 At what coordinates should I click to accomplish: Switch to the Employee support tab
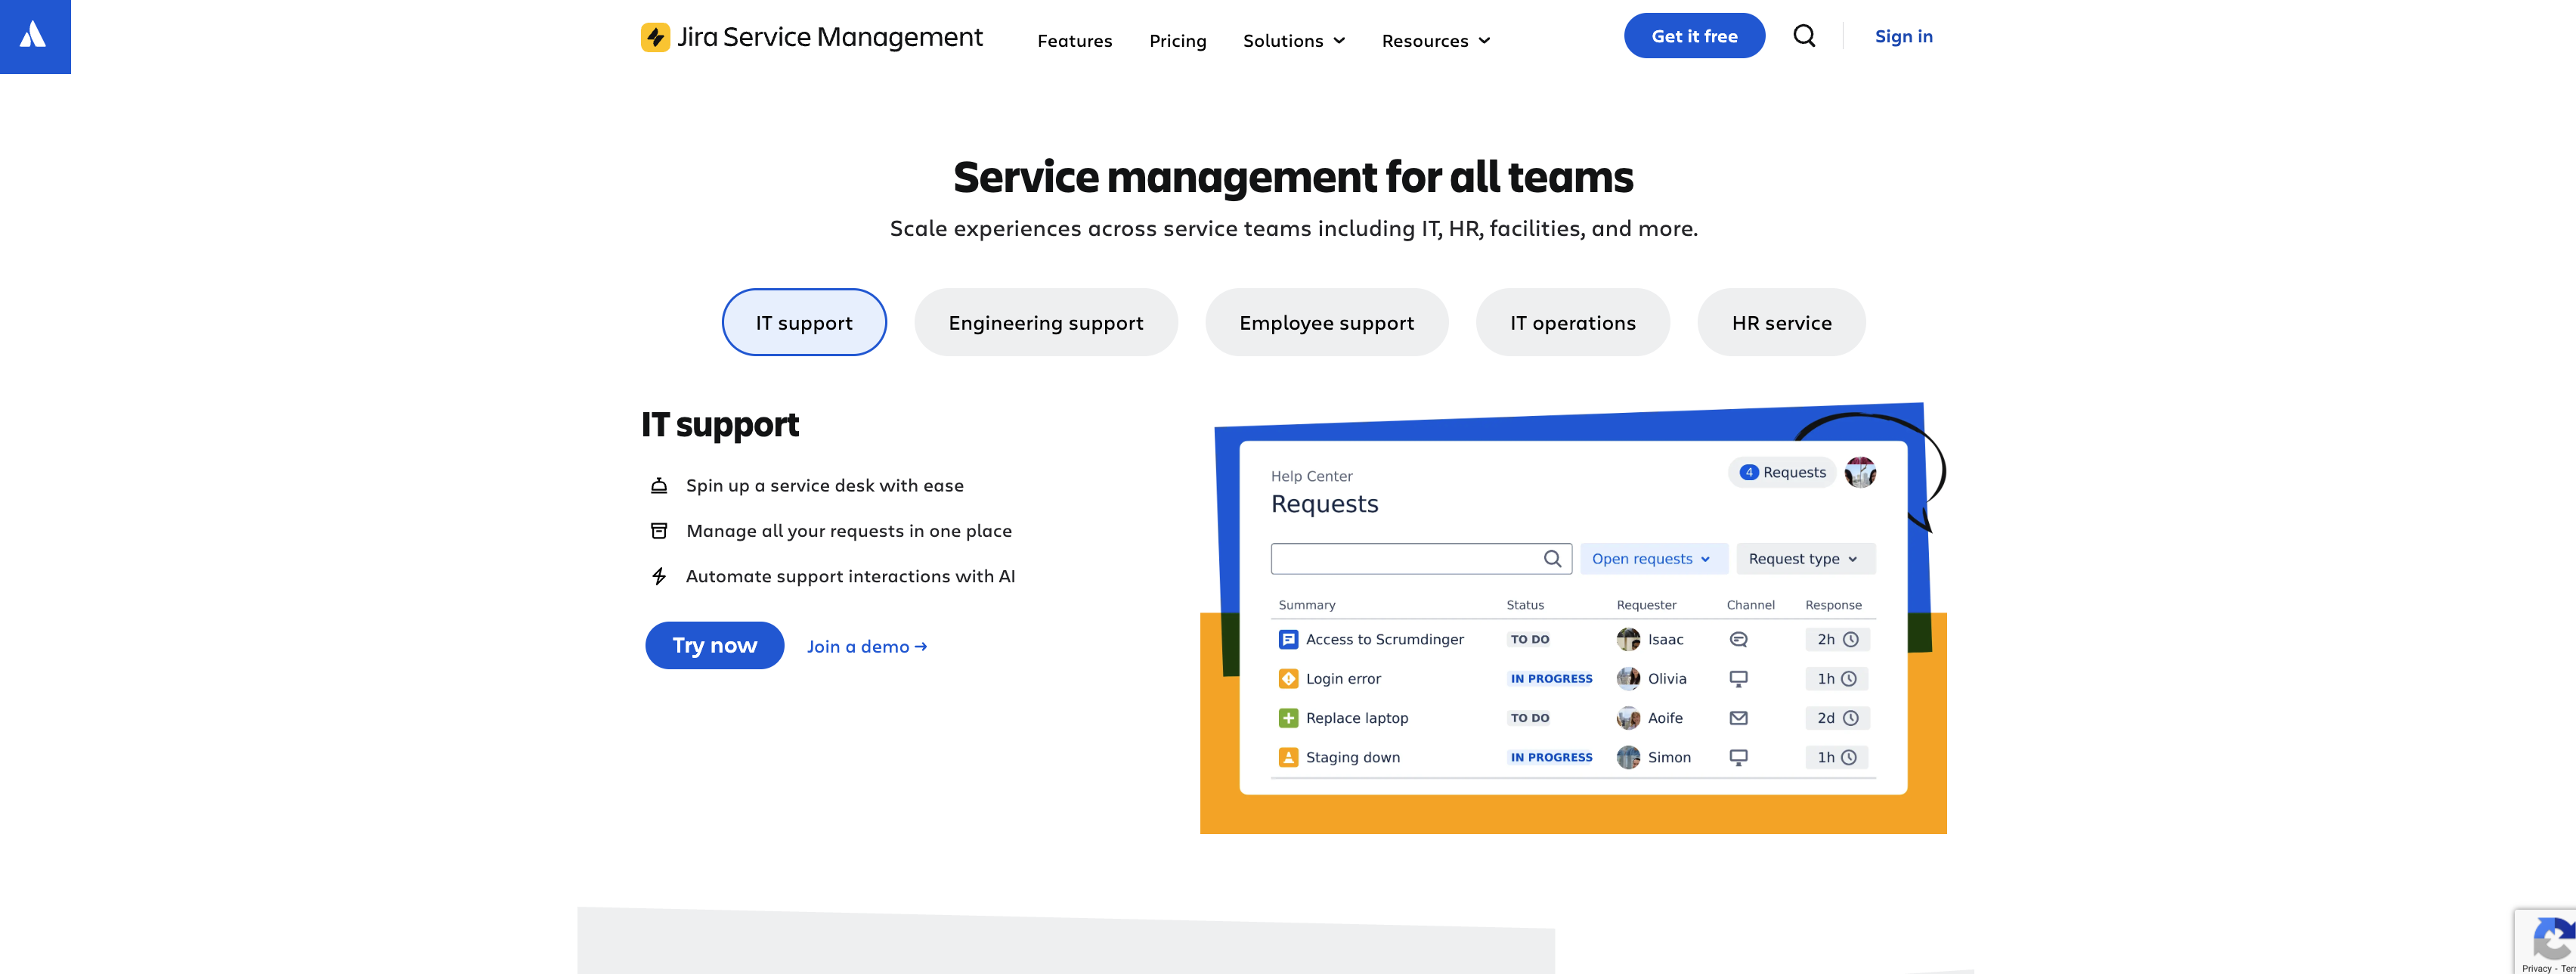coord(1326,322)
